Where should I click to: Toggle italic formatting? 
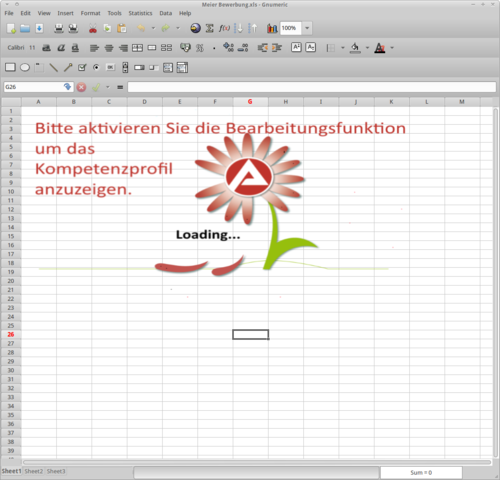(61, 48)
